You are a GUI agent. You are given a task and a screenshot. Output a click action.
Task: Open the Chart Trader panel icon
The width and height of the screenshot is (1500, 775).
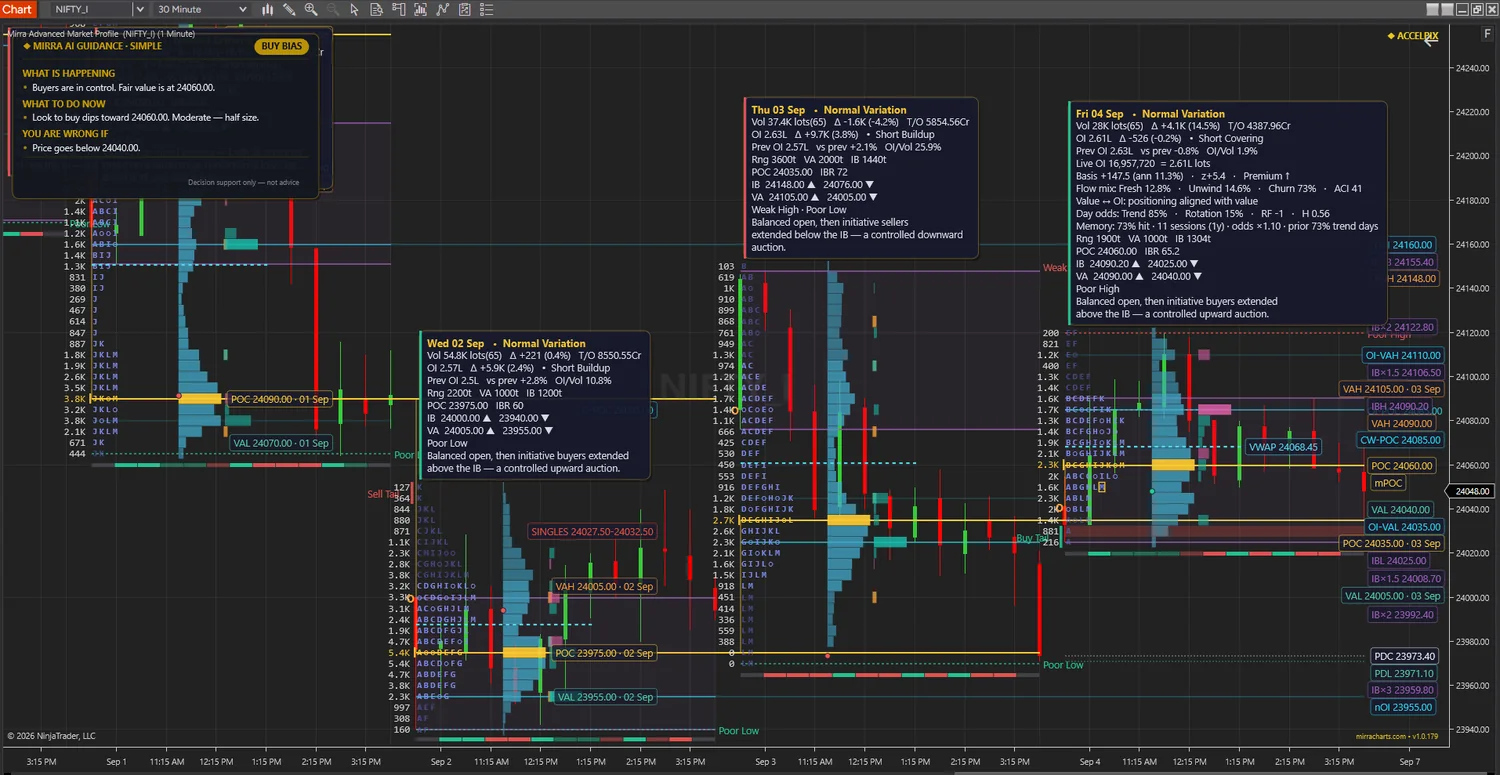click(x=398, y=9)
